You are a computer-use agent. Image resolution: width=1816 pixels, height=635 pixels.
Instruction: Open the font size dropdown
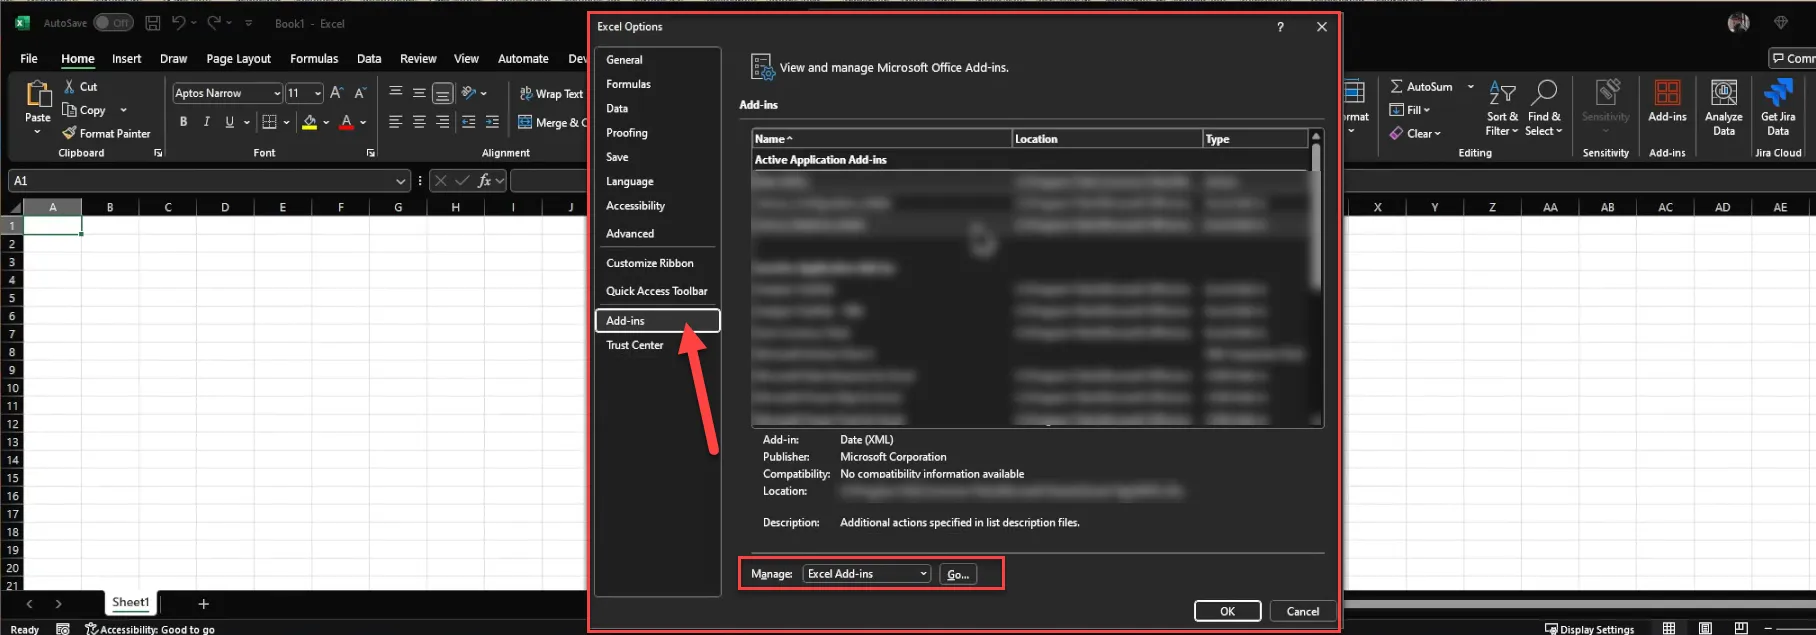pyautogui.click(x=318, y=93)
